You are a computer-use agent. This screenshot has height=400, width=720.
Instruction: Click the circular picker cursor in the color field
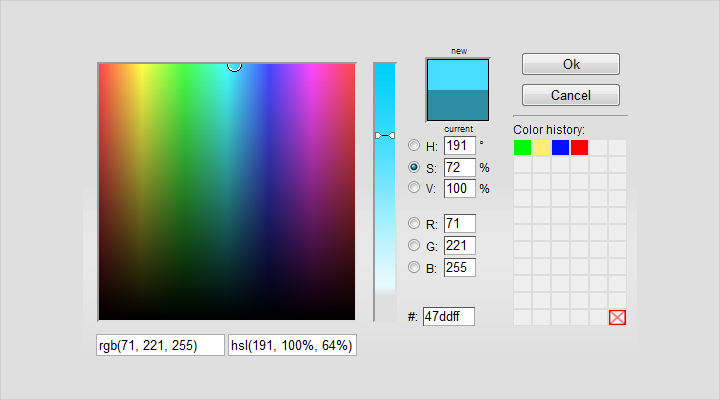pos(234,66)
